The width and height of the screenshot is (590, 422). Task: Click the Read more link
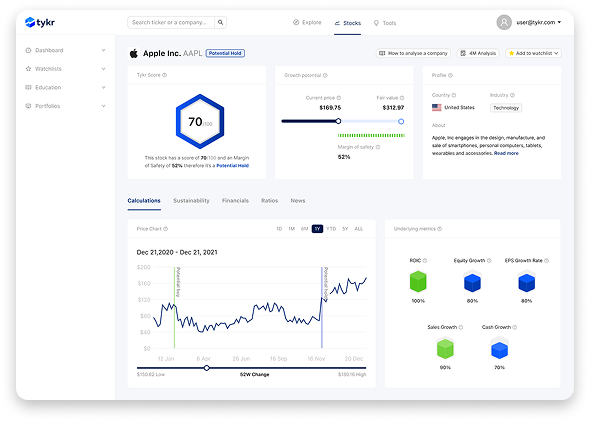(506, 153)
